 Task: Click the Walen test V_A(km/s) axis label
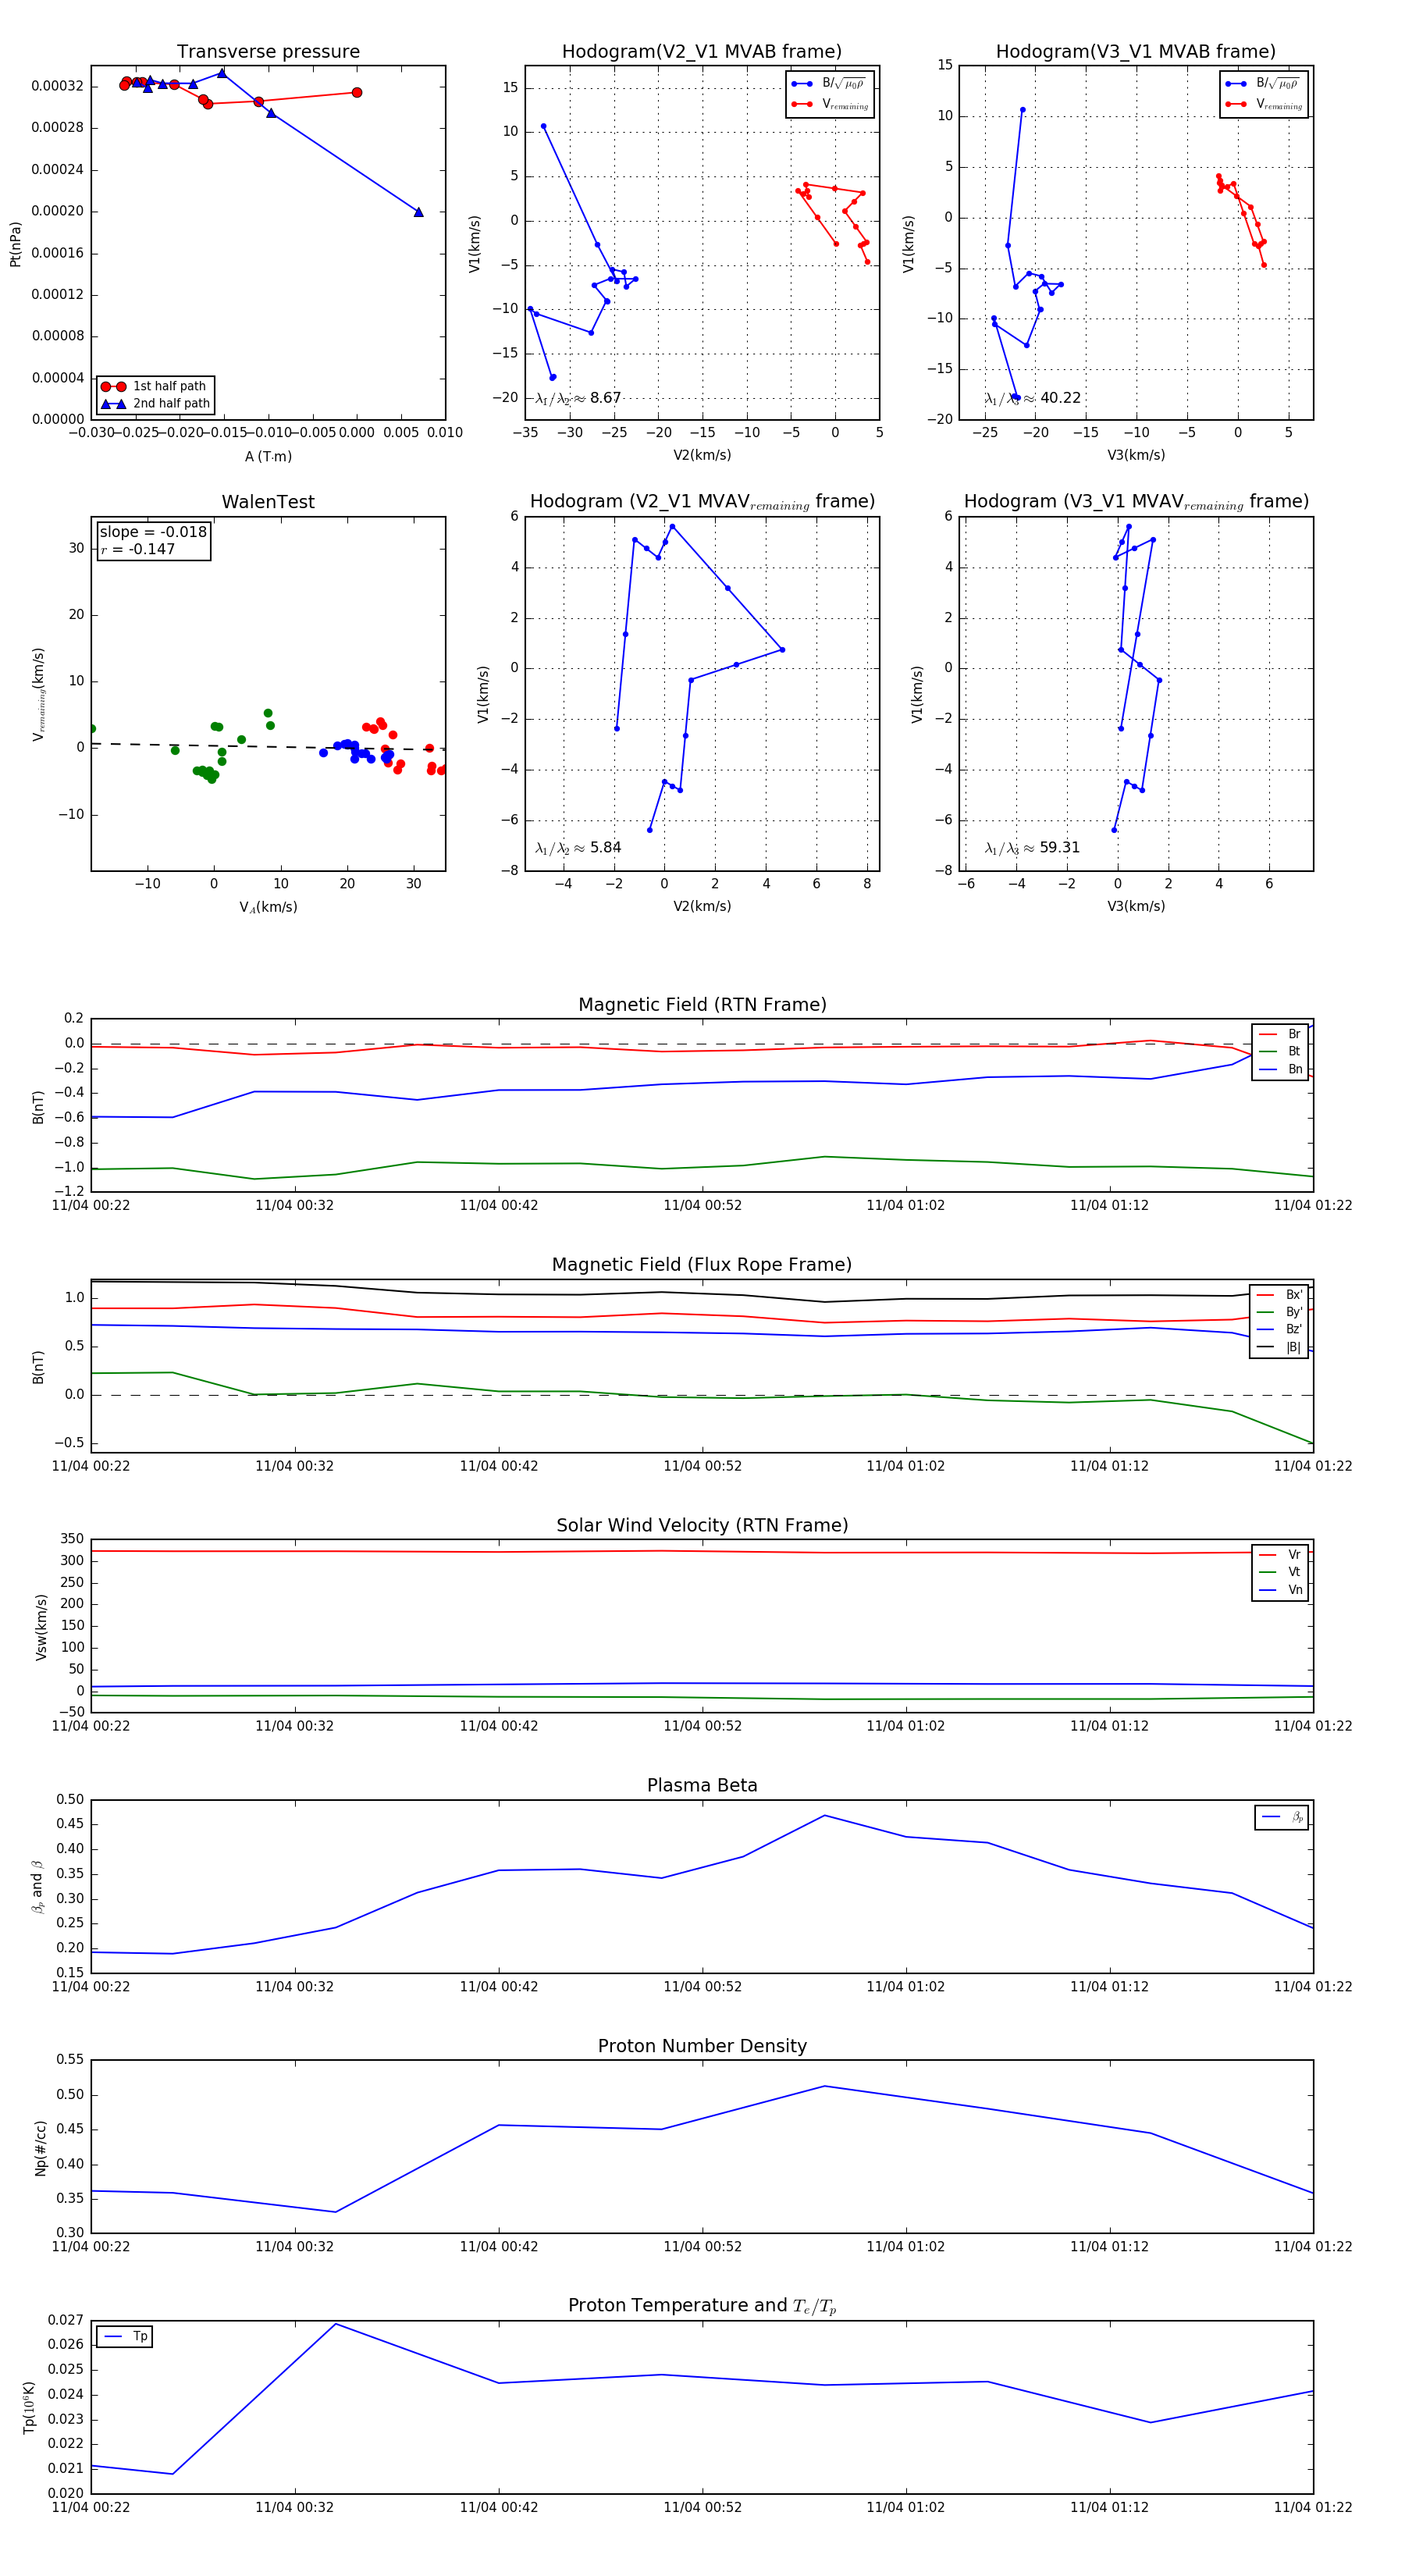click(x=268, y=907)
